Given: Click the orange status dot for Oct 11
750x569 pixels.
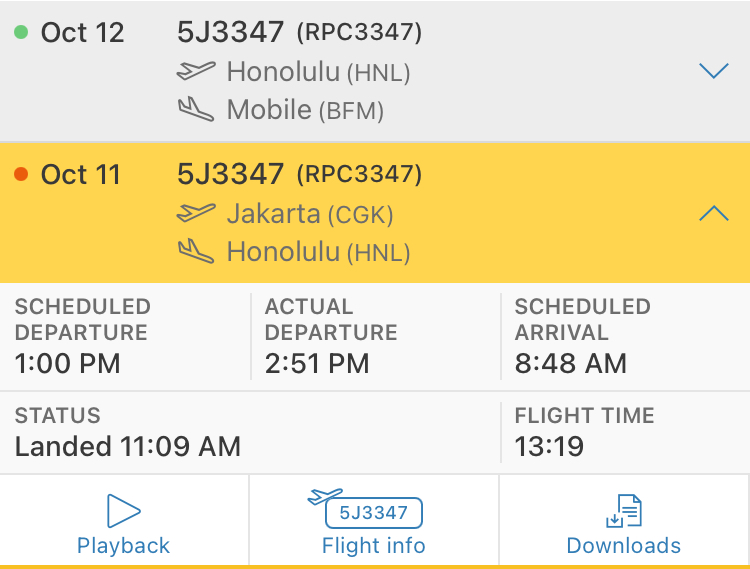Looking at the screenshot, I should 21,175.
